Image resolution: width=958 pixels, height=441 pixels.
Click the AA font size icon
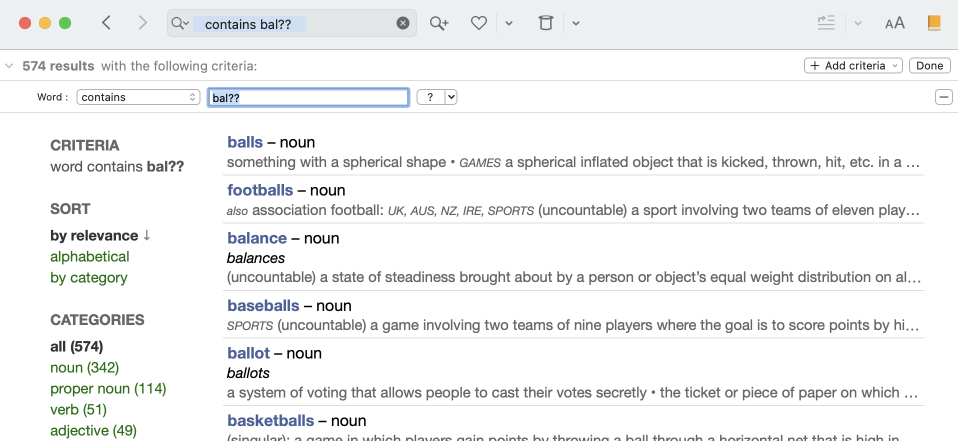[894, 23]
